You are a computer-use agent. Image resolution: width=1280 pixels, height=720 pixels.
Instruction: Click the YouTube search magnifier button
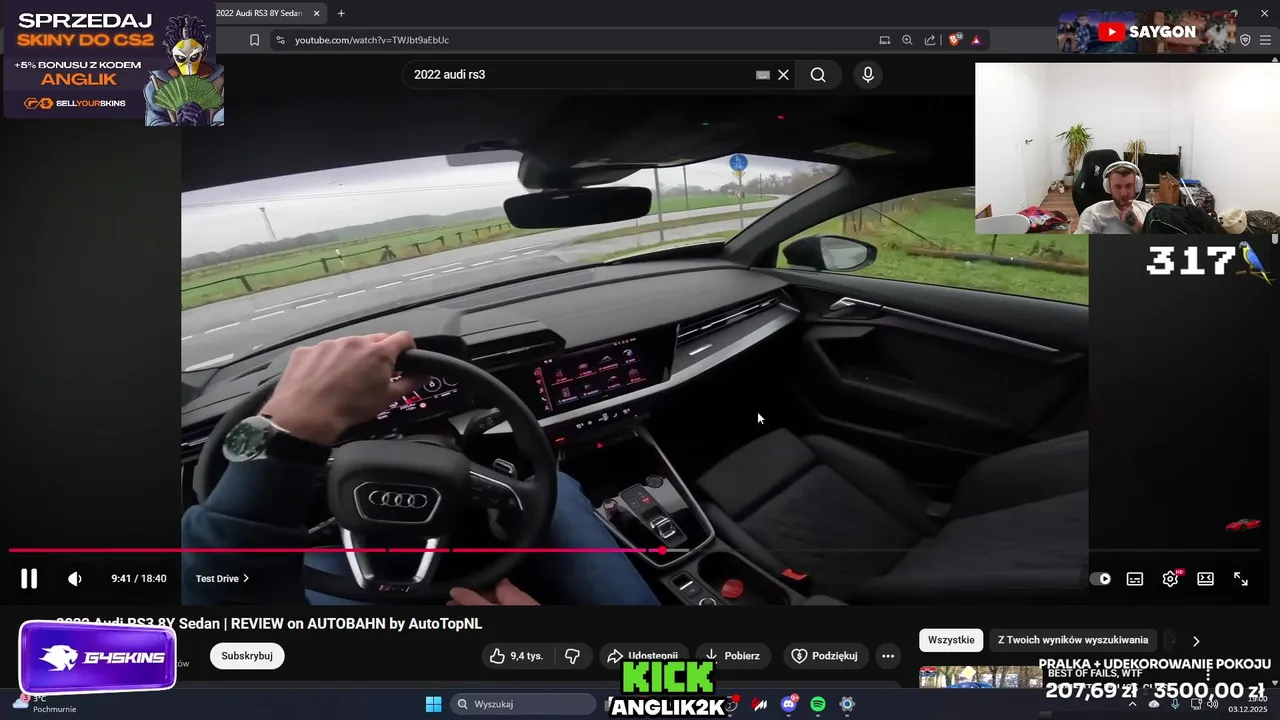[x=818, y=75]
